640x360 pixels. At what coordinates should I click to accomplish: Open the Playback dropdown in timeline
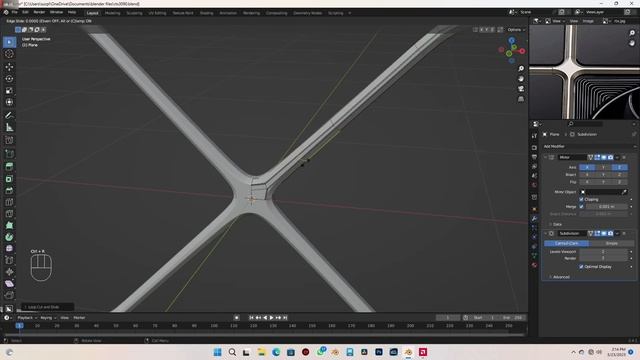point(27,318)
